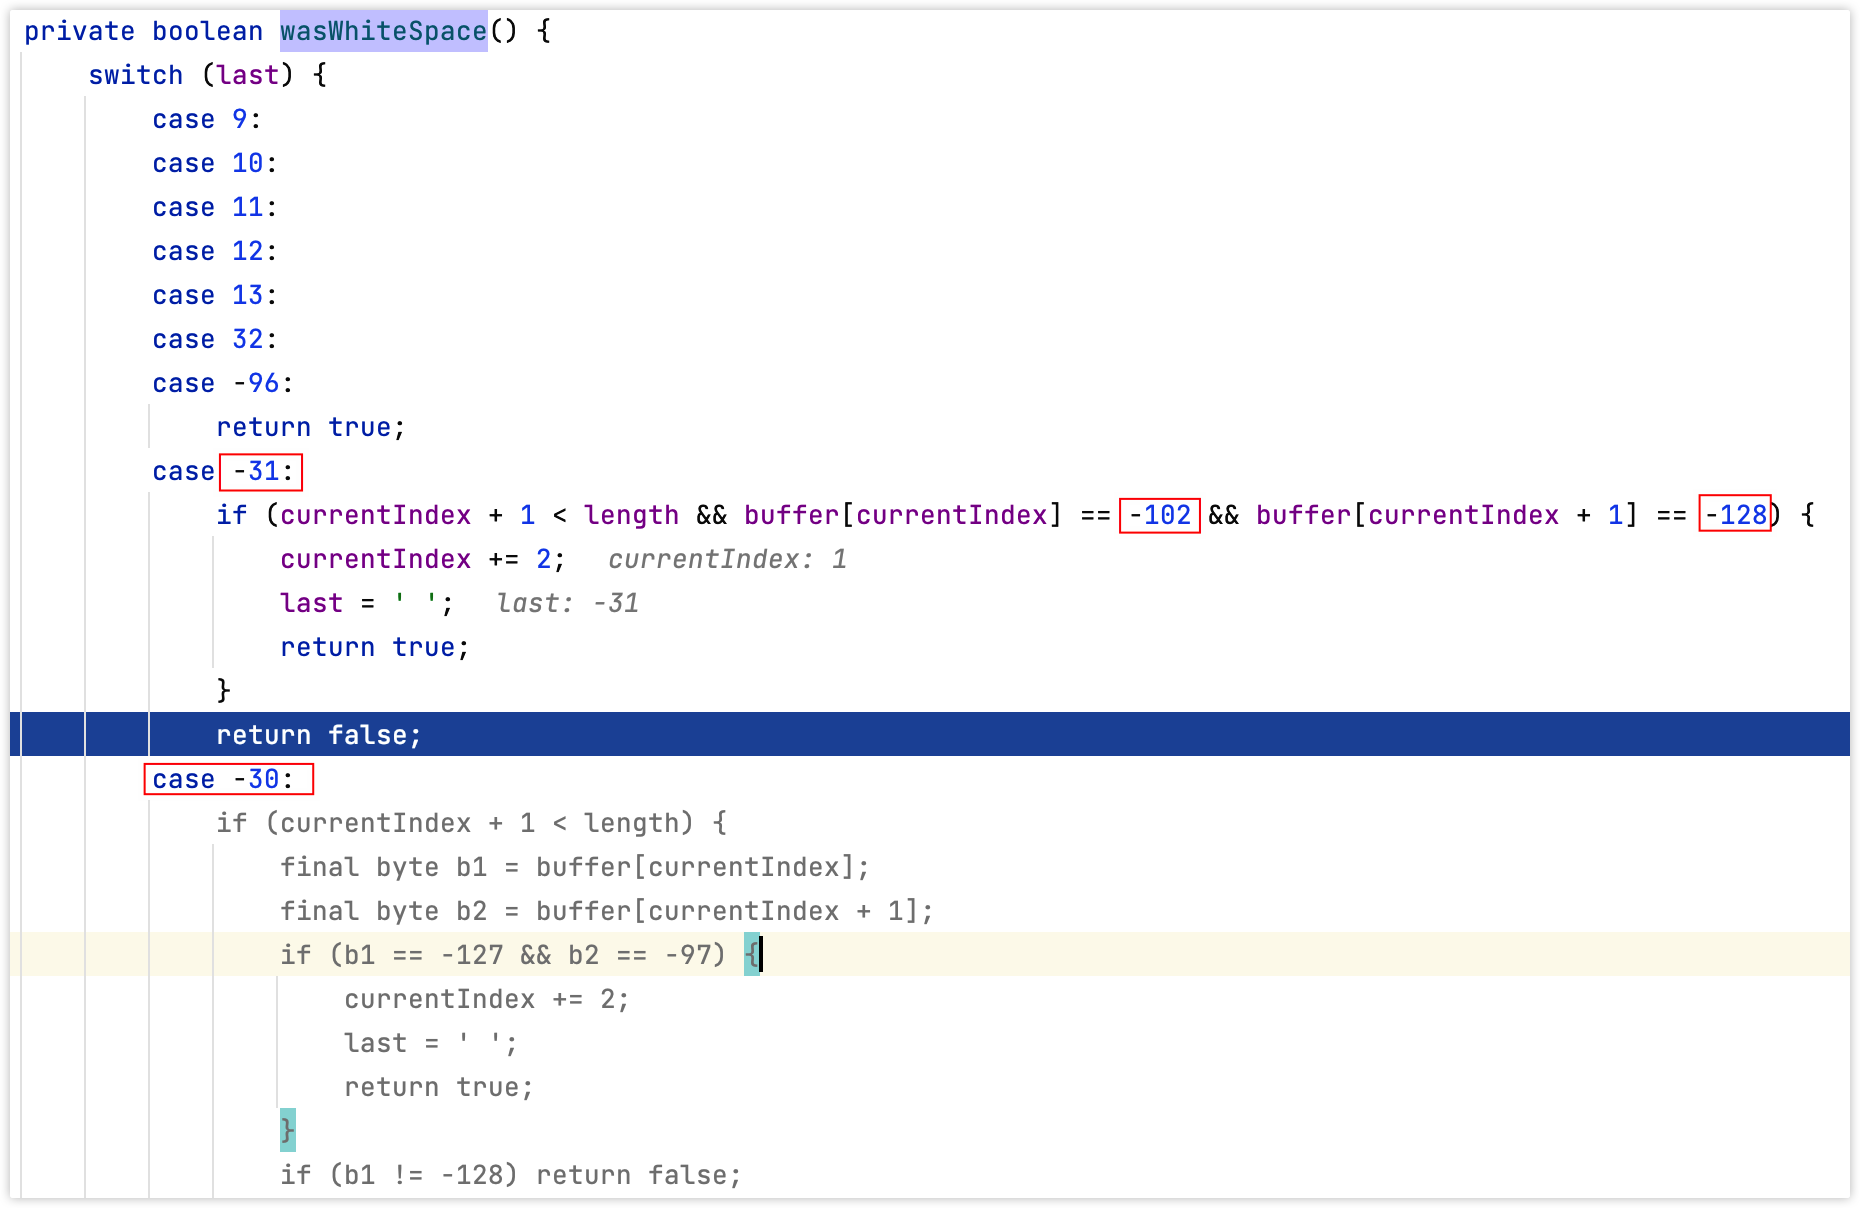Viewport: 1860px width, 1208px height.
Task: Click the final byte b2 declaration
Action: [606, 911]
